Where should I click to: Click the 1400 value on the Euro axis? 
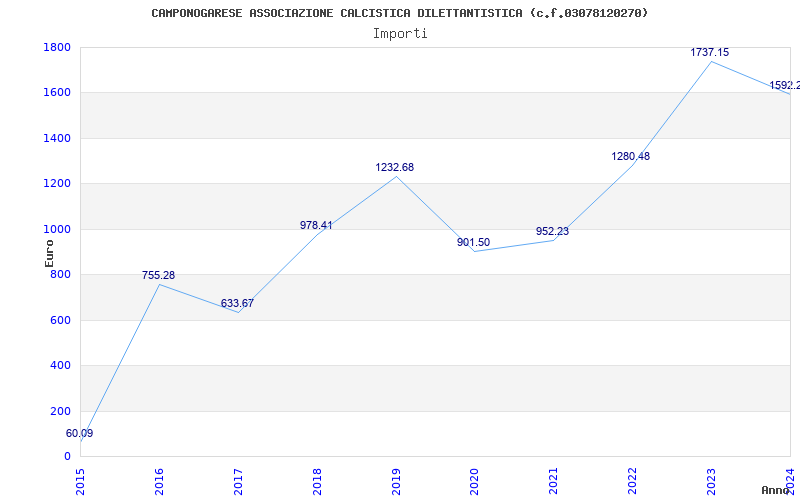(57, 138)
